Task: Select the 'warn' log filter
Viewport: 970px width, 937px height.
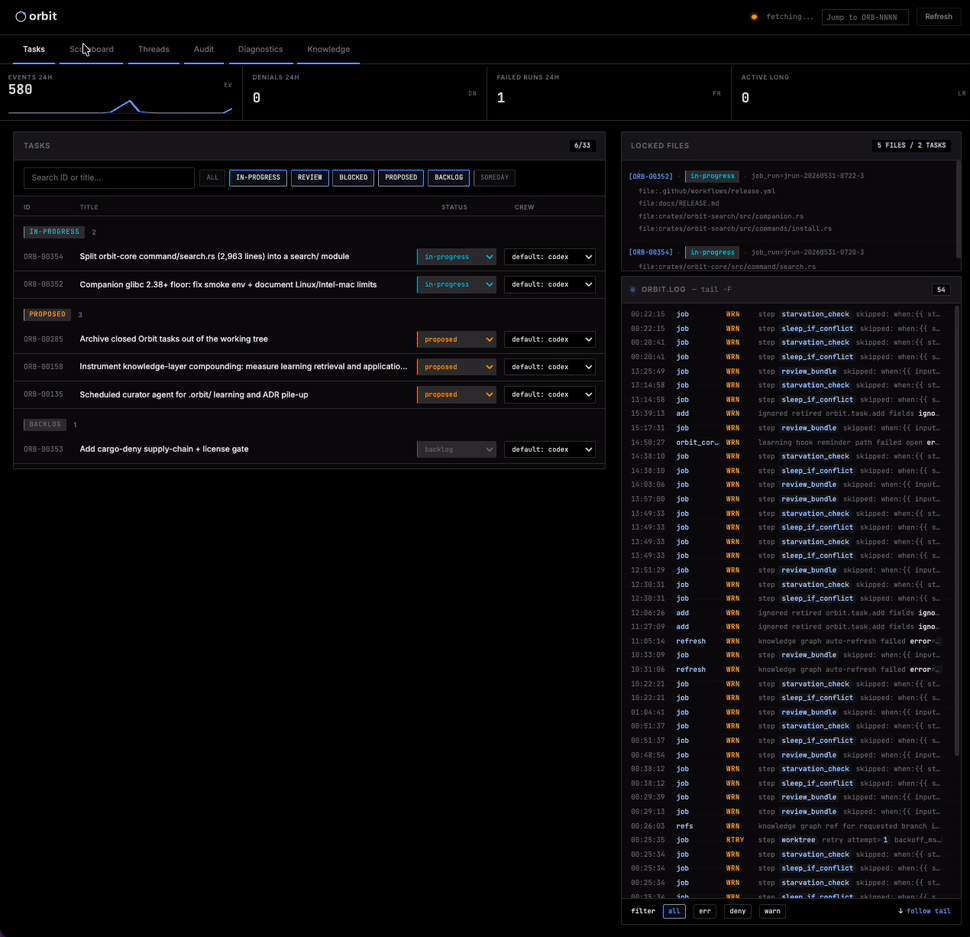Action: click(772, 911)
